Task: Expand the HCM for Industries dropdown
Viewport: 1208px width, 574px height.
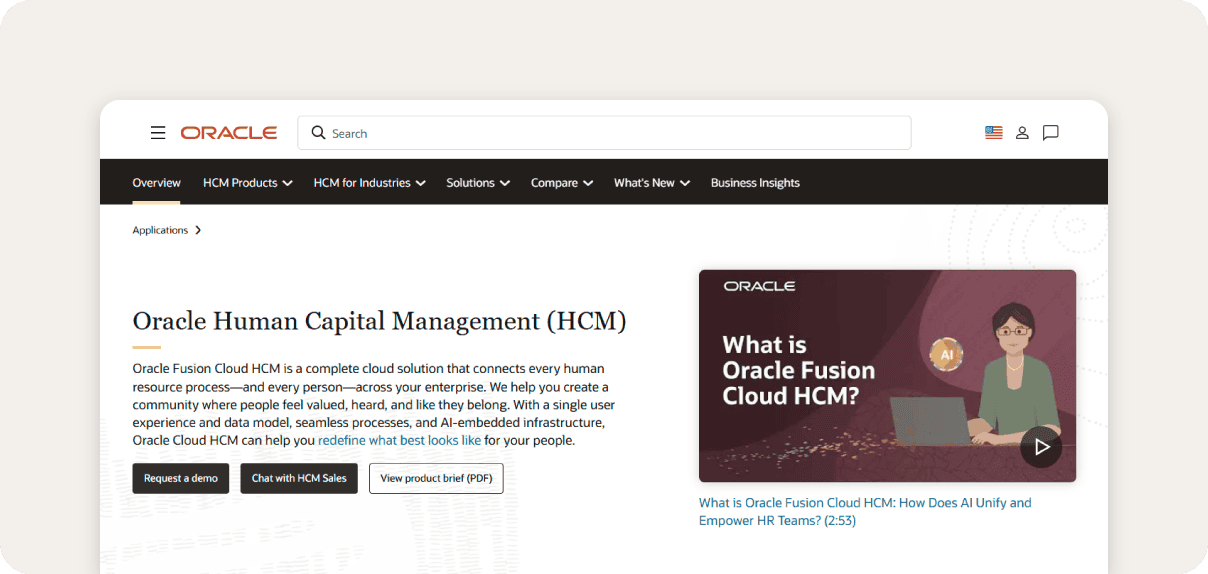Action: 369,183
